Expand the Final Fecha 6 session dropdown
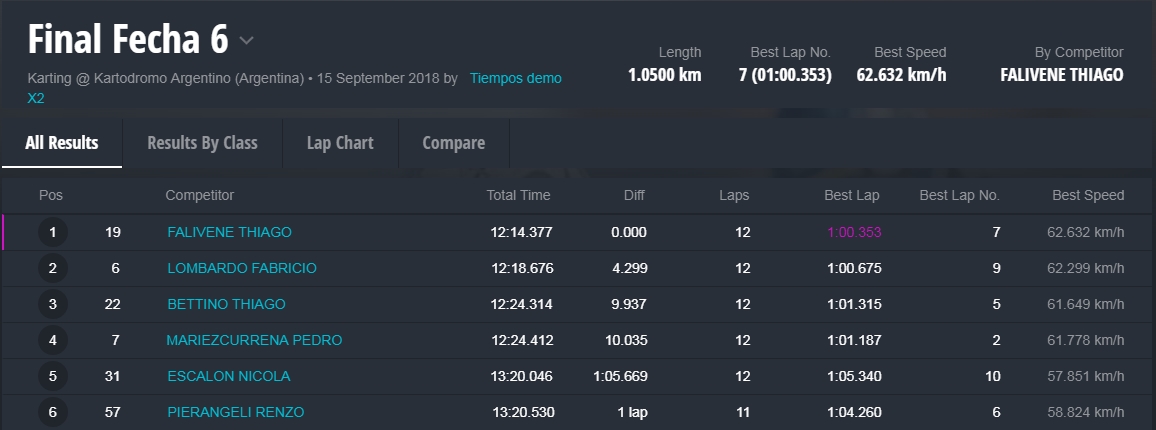This screenshot has height=430, width=1156. pyautogui.click(x=246, y=41)
